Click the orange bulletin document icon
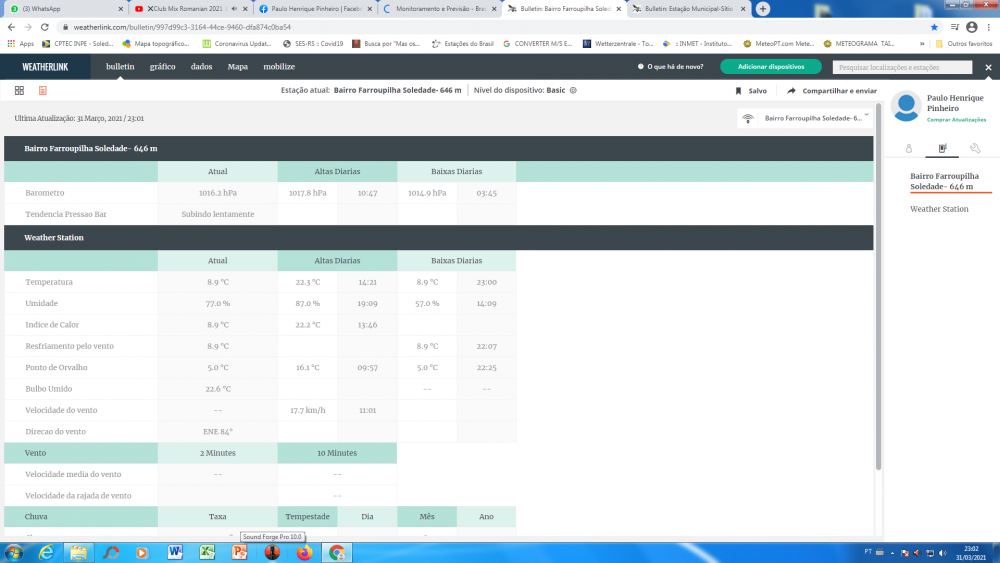1000x563 pixels. pos(43,90)
